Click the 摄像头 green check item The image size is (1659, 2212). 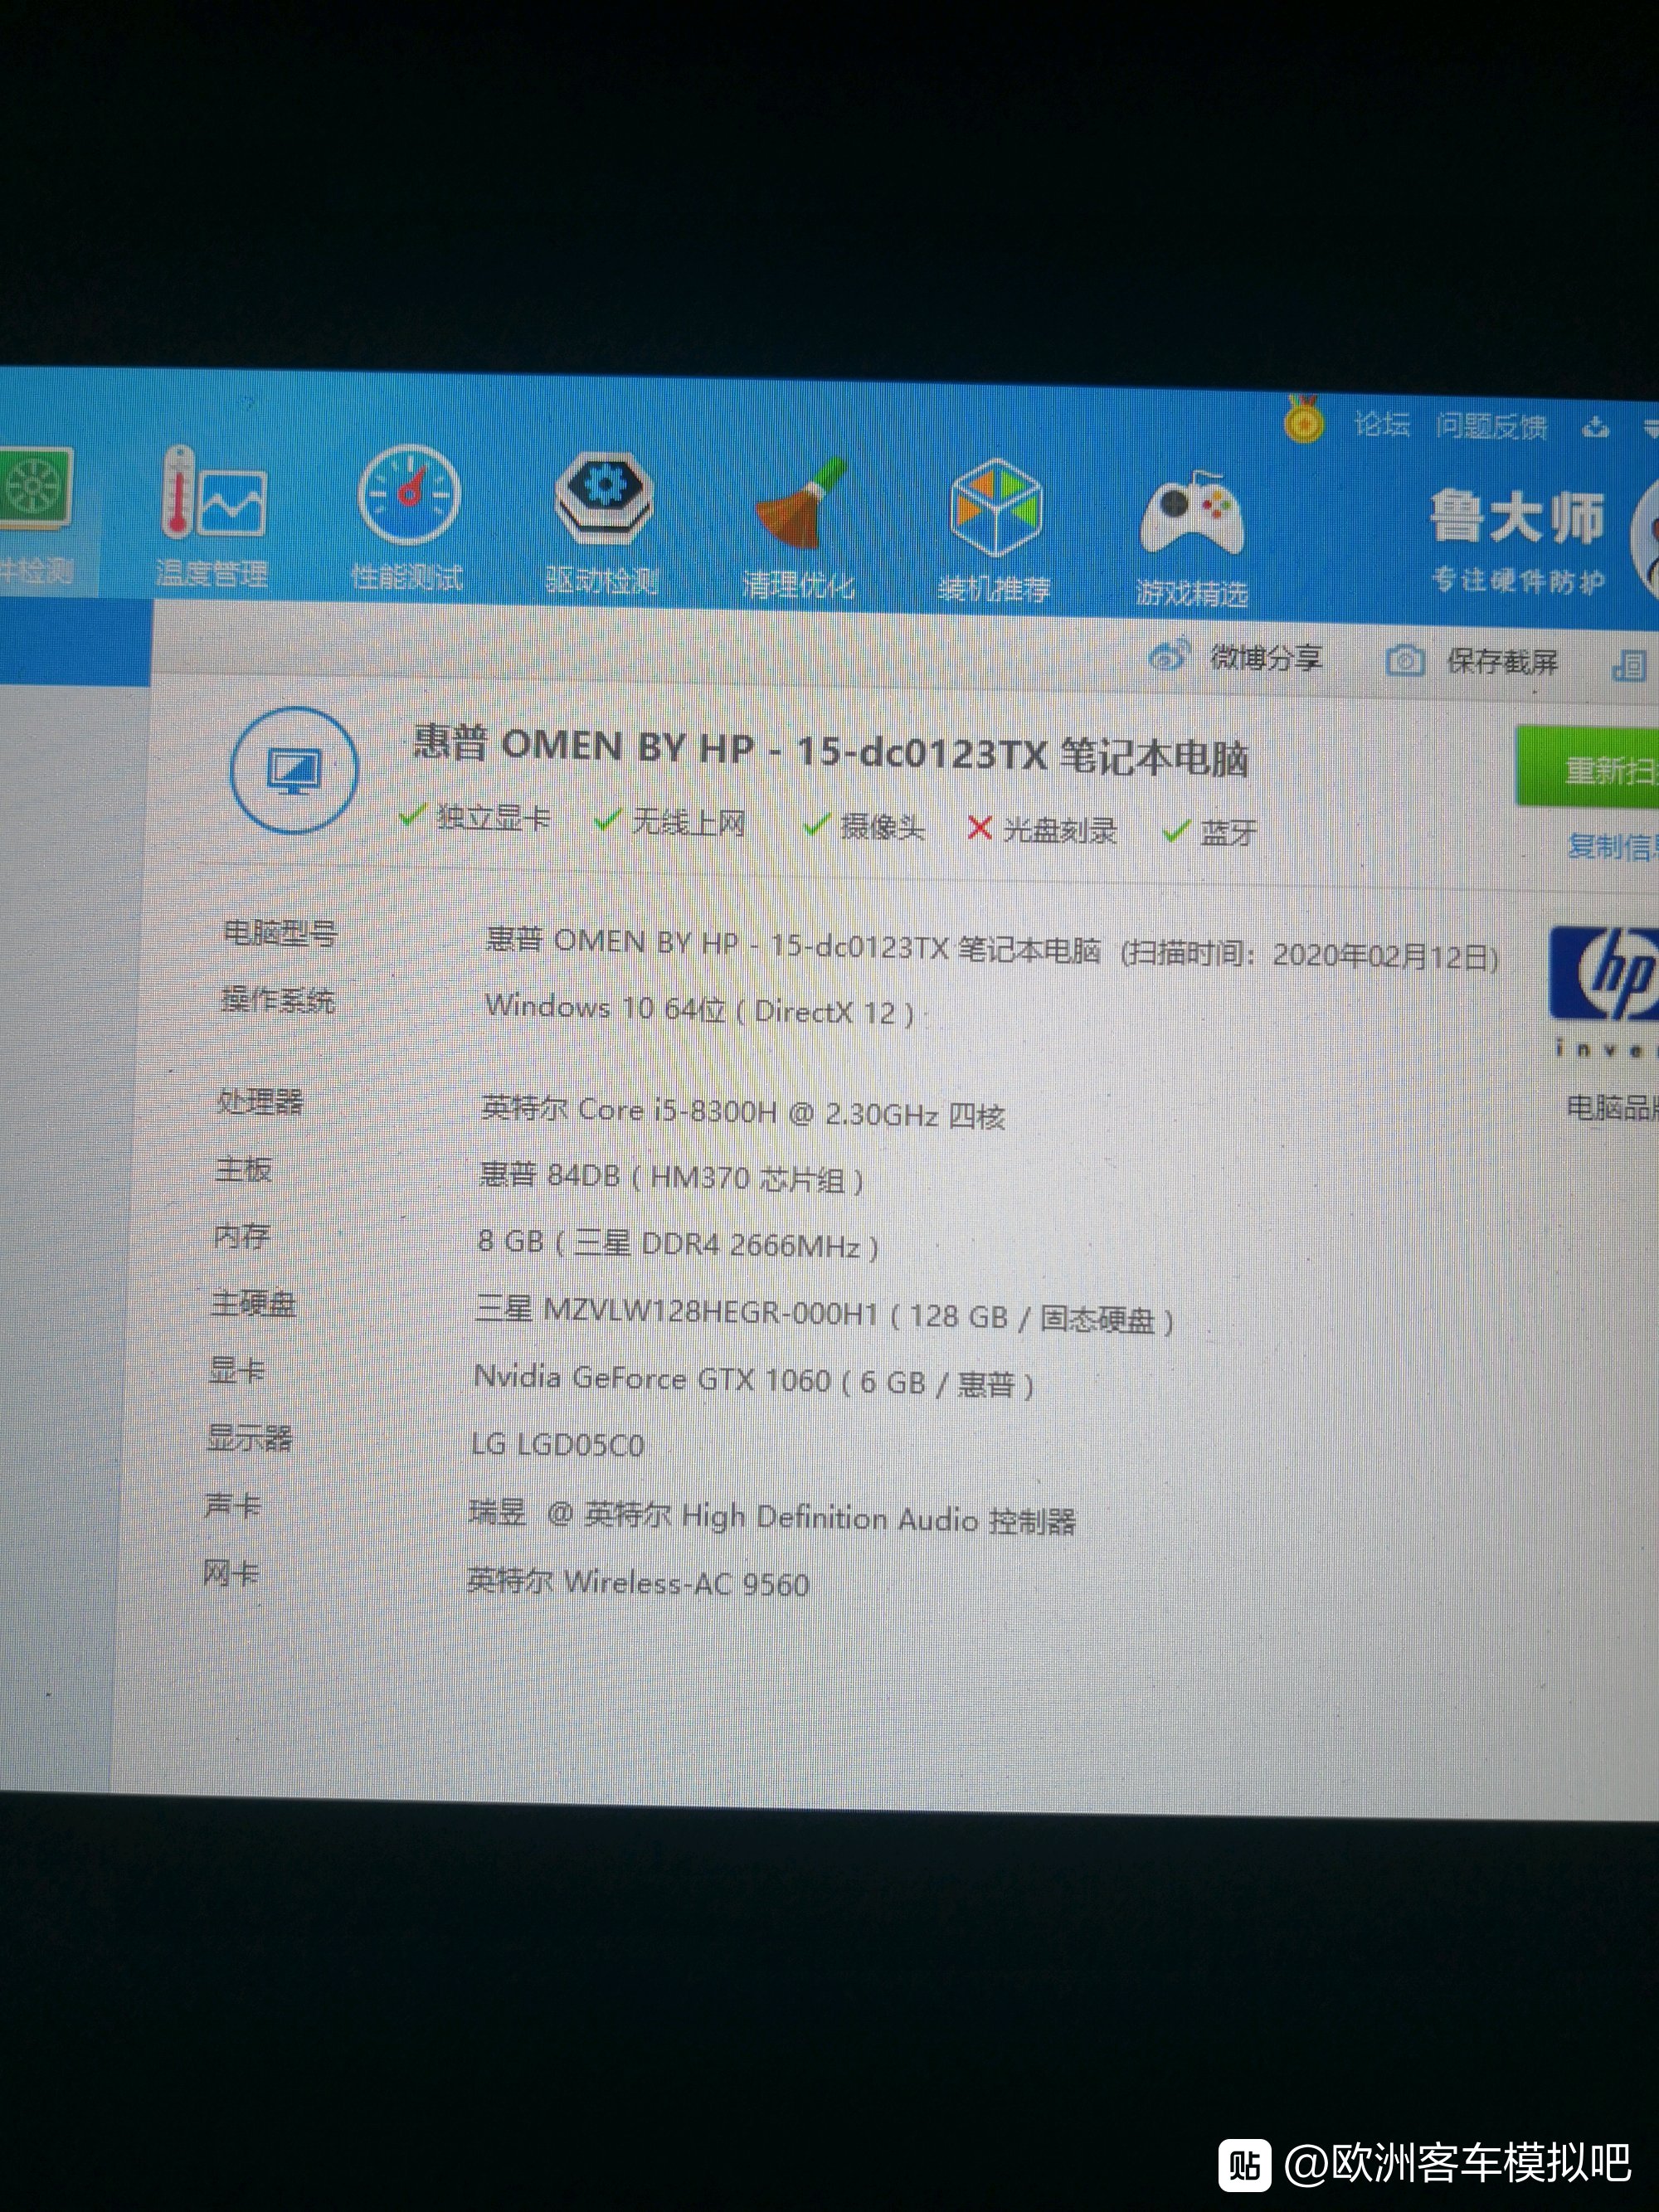(864, 826)
